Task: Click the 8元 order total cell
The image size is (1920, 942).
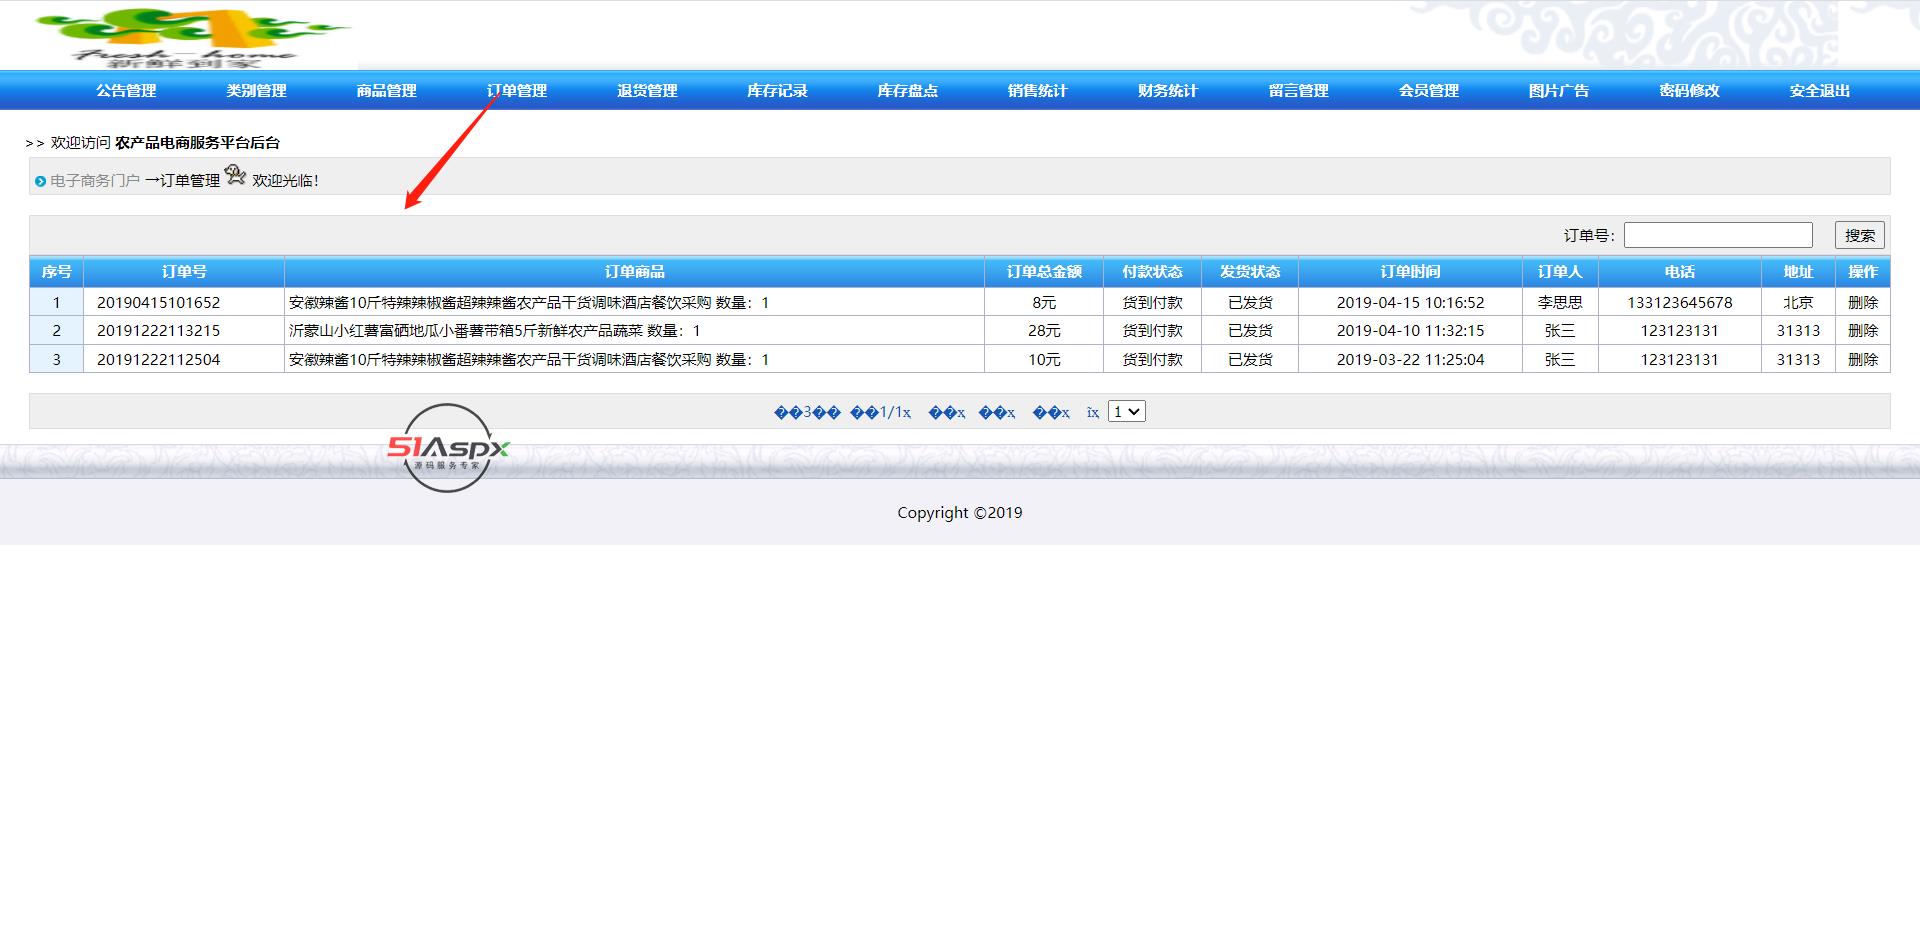Action: [x=1044, y=302]
